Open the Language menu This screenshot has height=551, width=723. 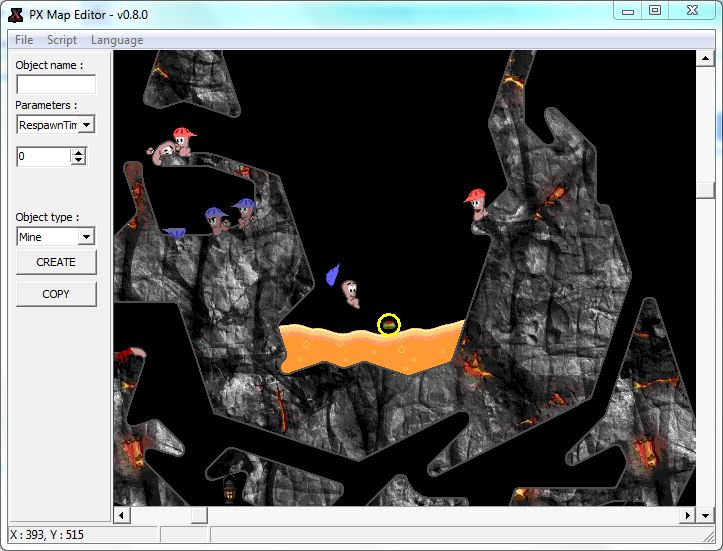click(x=117, y=40)
